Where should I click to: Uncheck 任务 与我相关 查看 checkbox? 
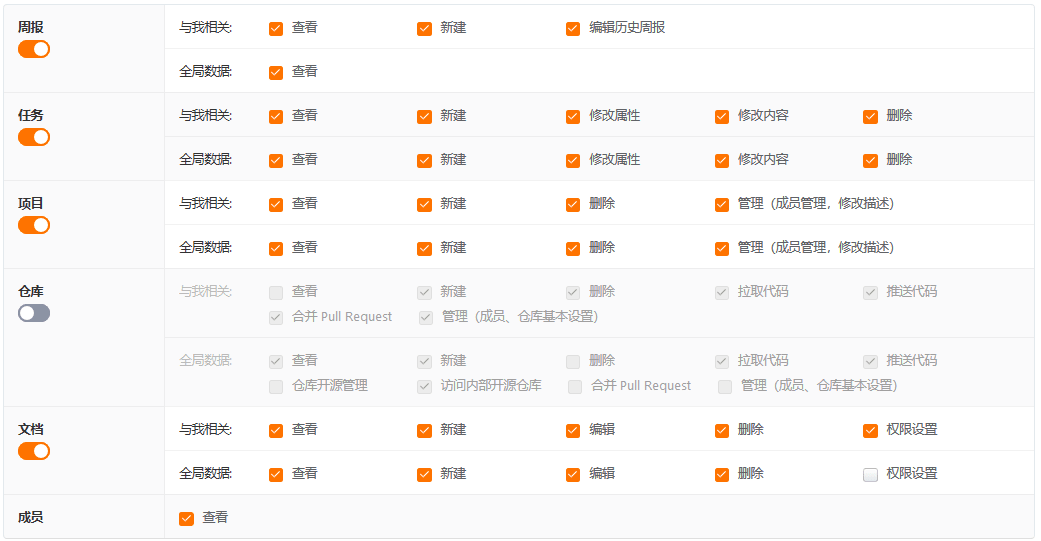click(x=276, y=116)
